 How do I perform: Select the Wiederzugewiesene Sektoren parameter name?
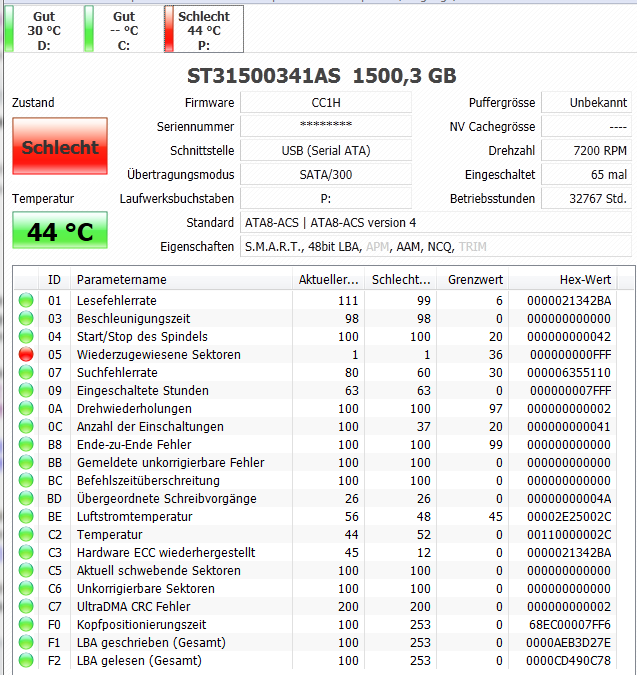click(x=158, y=355)
